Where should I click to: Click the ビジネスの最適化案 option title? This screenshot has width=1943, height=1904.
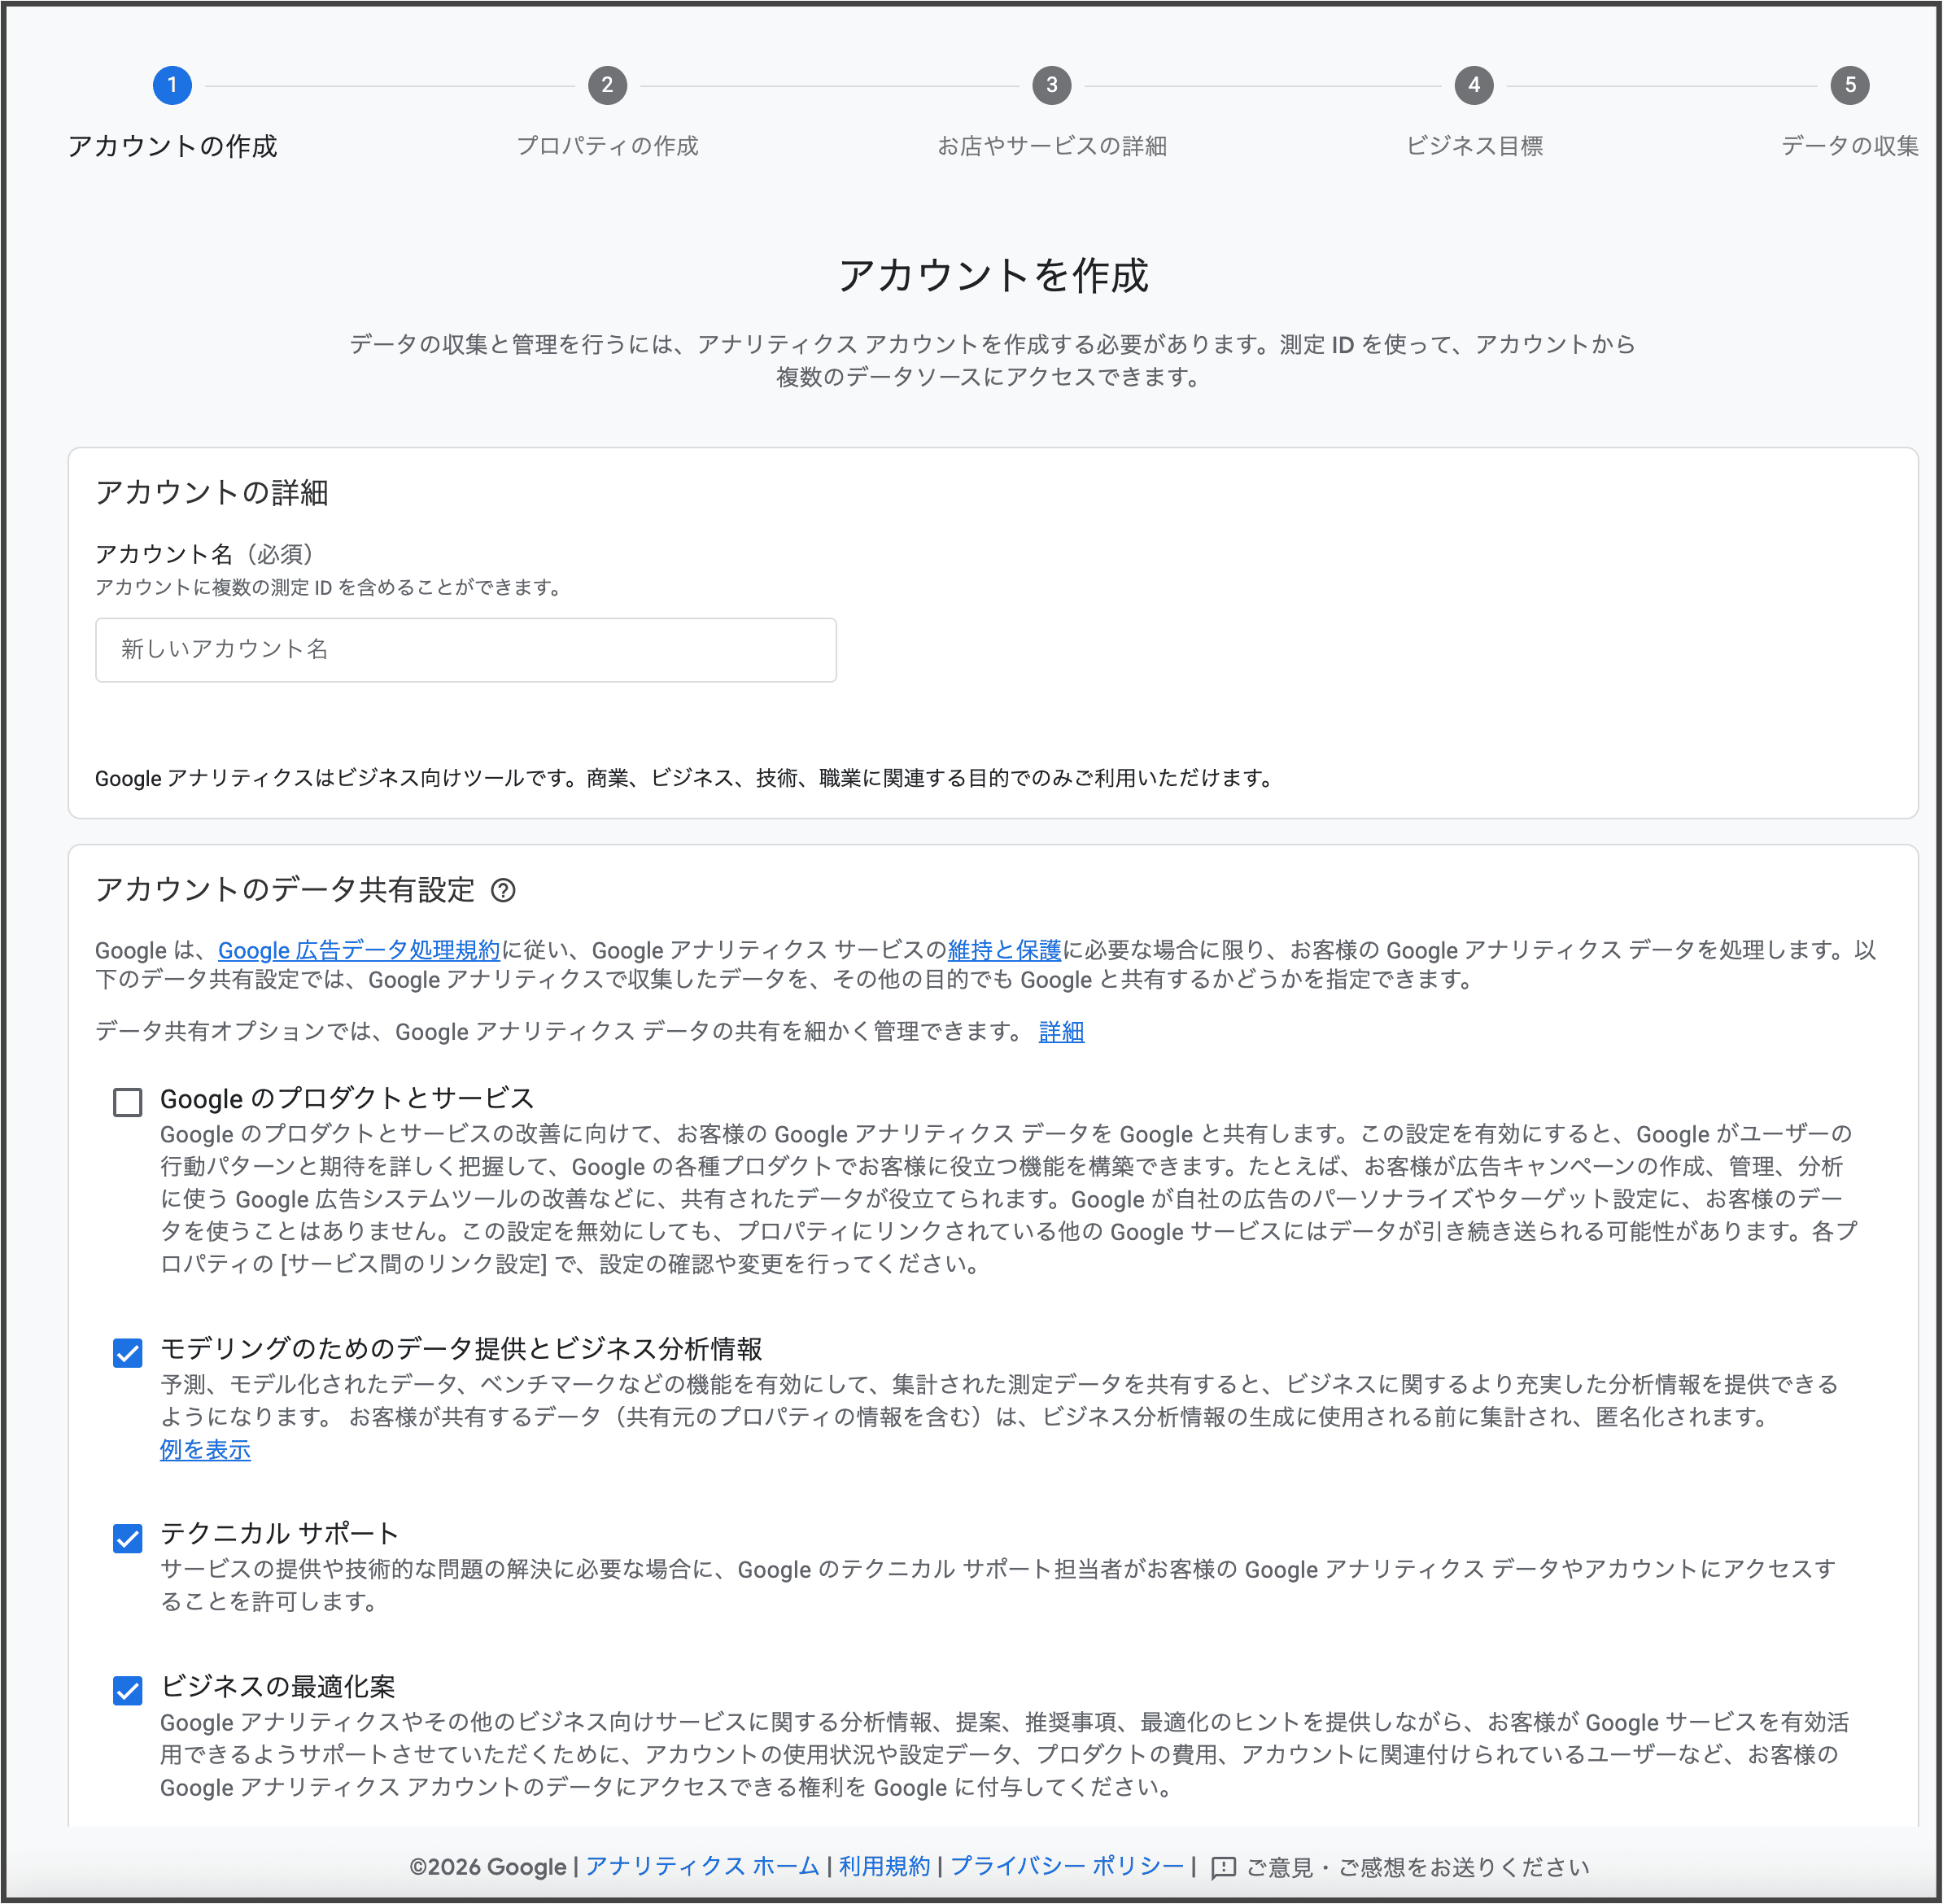(x=278, y=1686)
